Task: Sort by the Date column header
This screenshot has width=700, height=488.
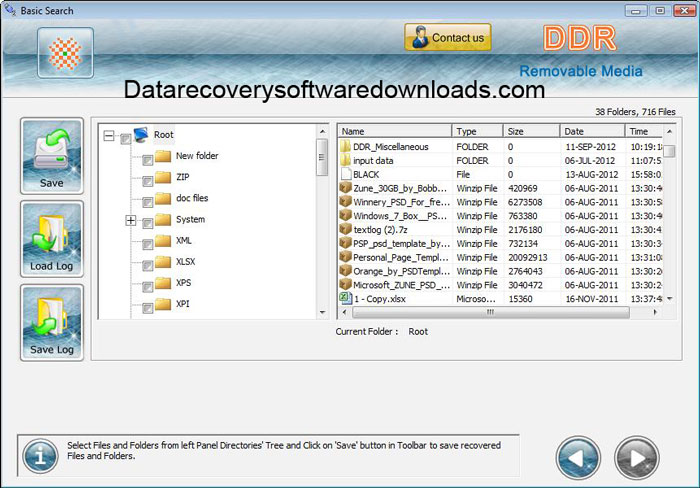Action: [592, 131]
